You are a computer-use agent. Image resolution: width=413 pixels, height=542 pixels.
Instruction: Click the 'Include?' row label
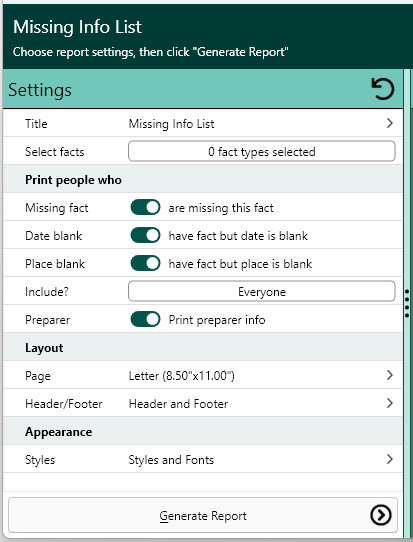pos(47,292)
